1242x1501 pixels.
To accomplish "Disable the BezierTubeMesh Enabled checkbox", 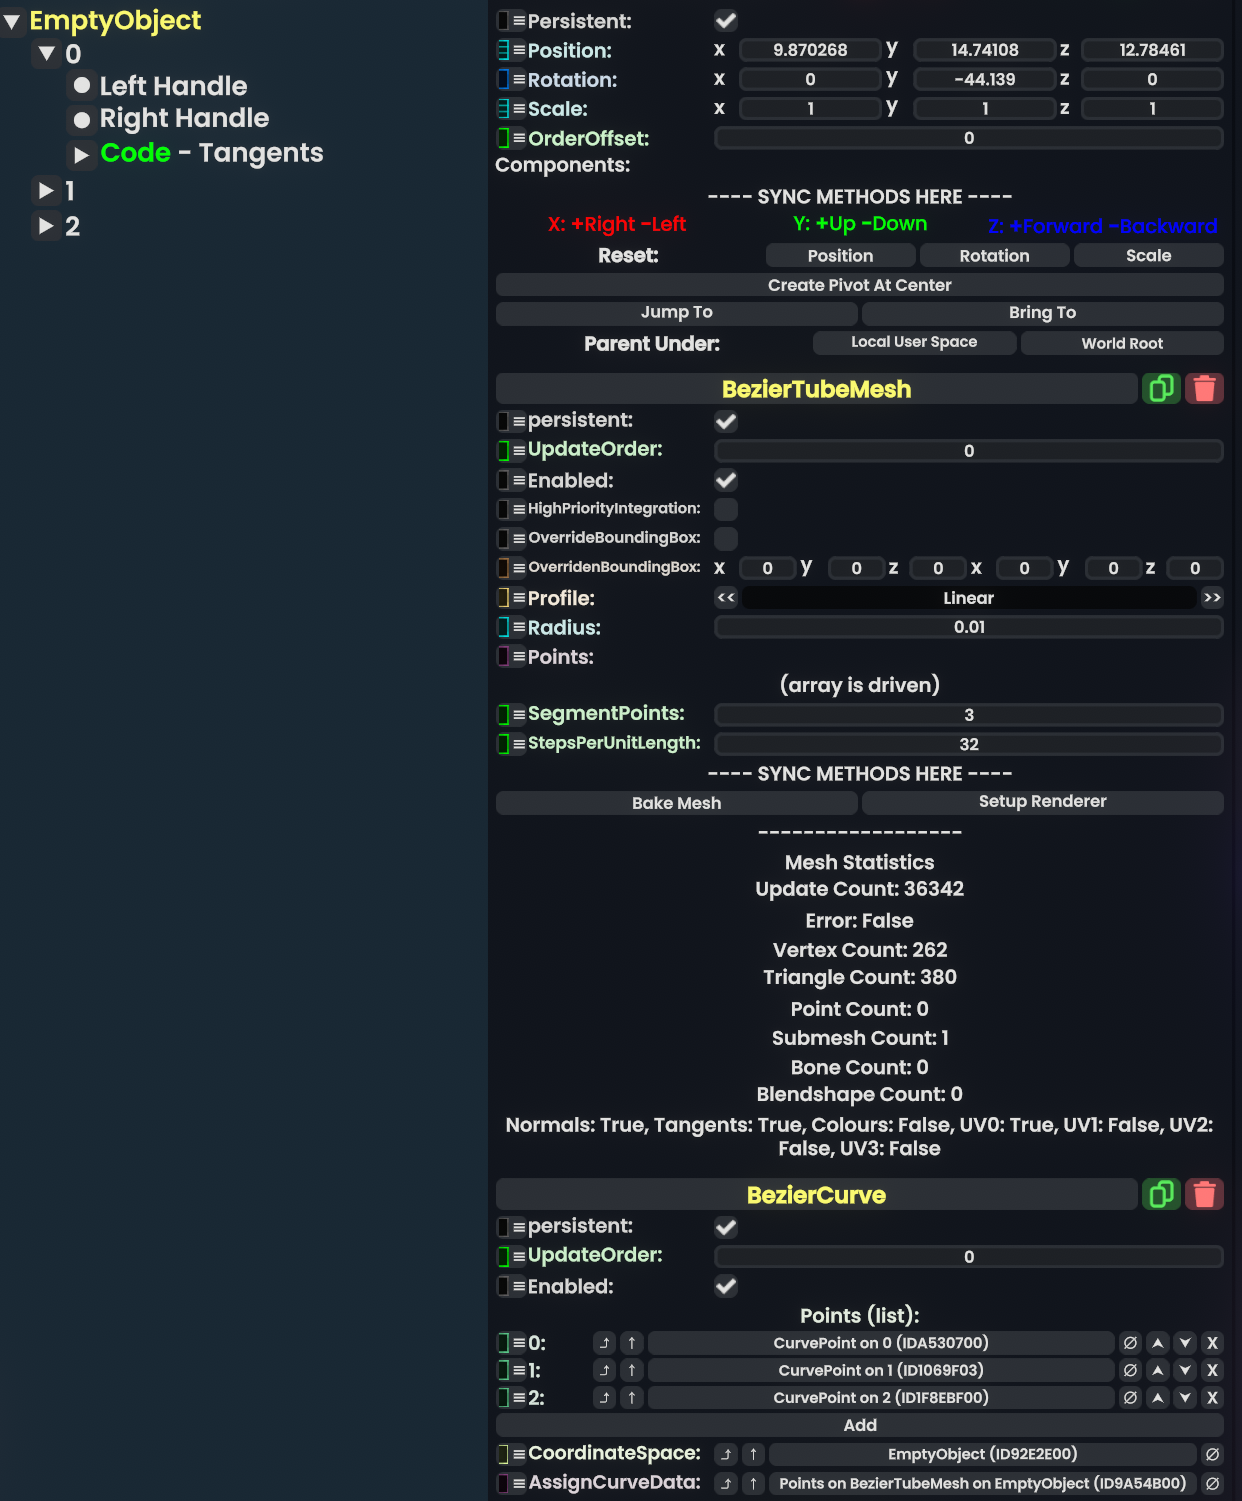I will pyautogui.click(x=726, y=480).
